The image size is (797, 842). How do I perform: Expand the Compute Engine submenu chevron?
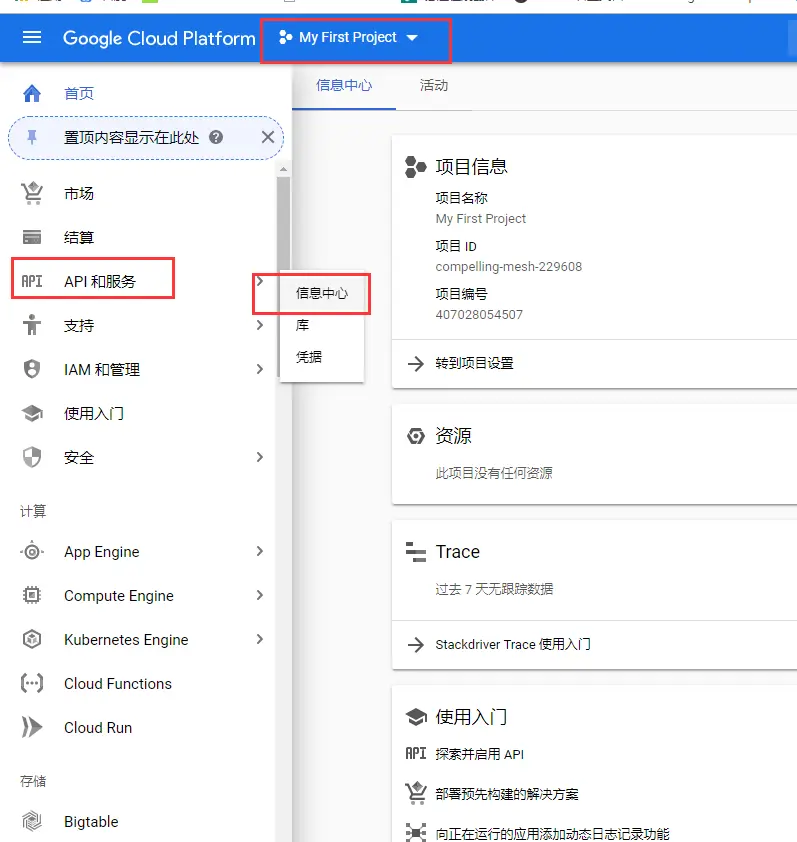tap(259, 596)
